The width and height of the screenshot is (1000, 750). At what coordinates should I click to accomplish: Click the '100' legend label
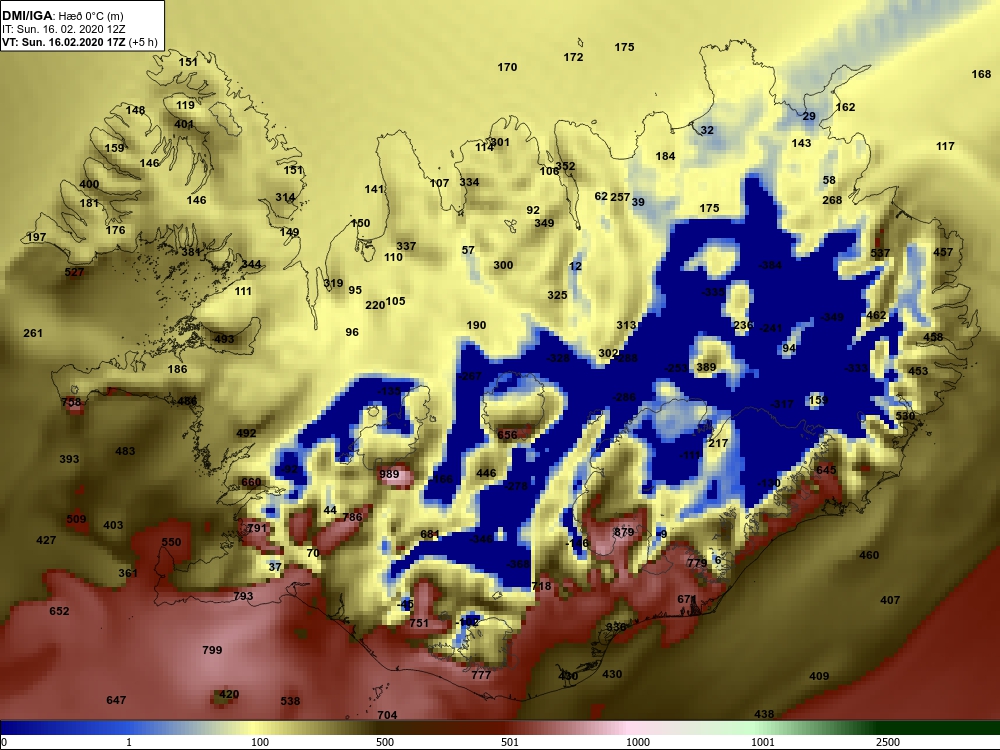click(x=260, y=742)
